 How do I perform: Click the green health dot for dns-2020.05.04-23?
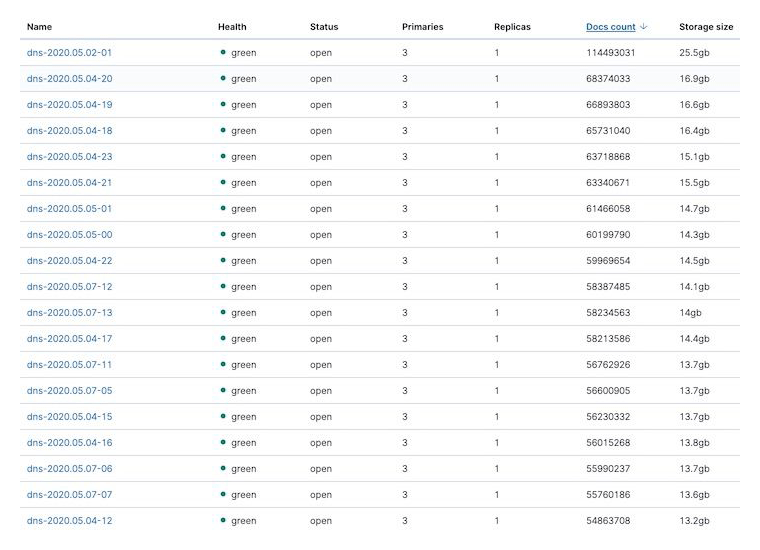(x=223, y=156)
